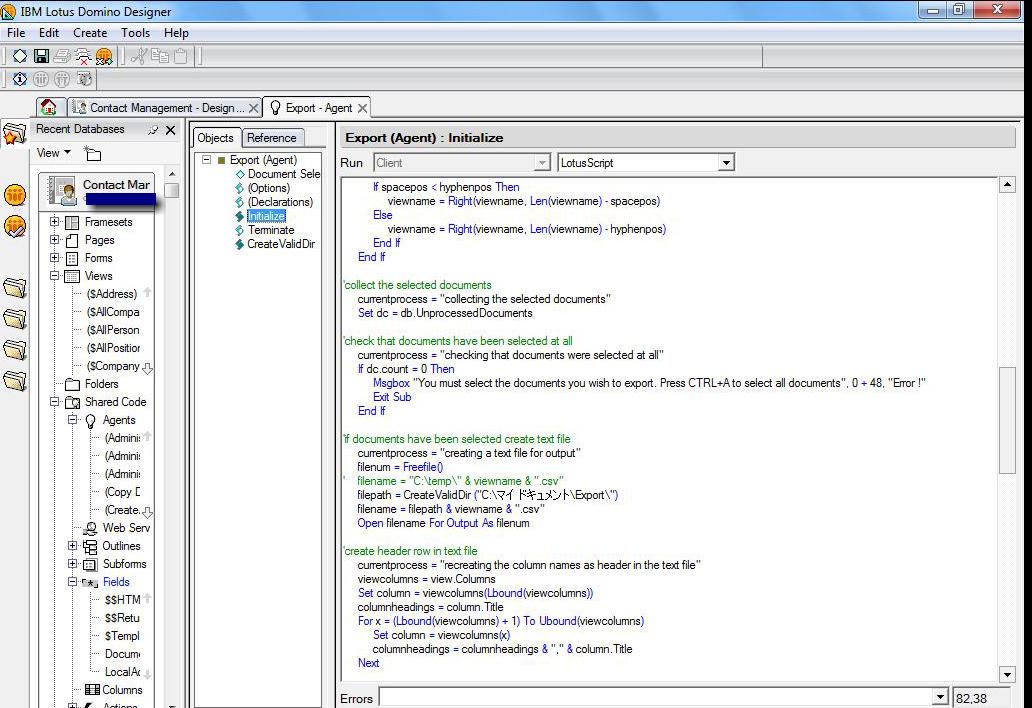Close the Contact Management Design tab

(x=253, y=108)
